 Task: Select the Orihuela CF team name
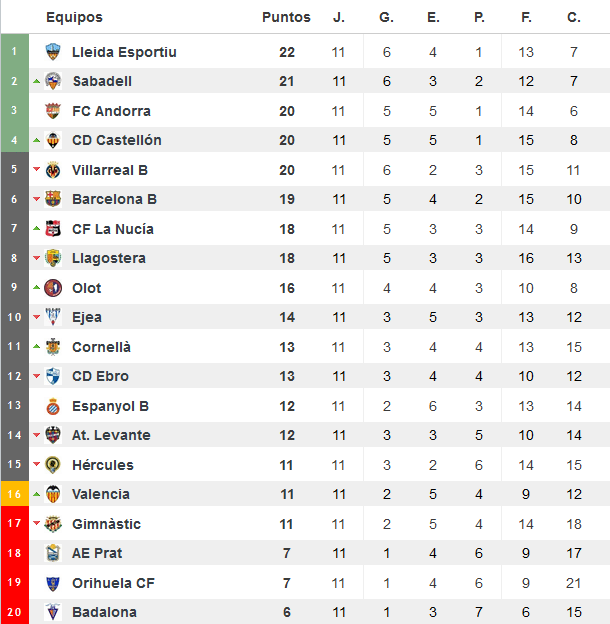click(x=113, y=583)
